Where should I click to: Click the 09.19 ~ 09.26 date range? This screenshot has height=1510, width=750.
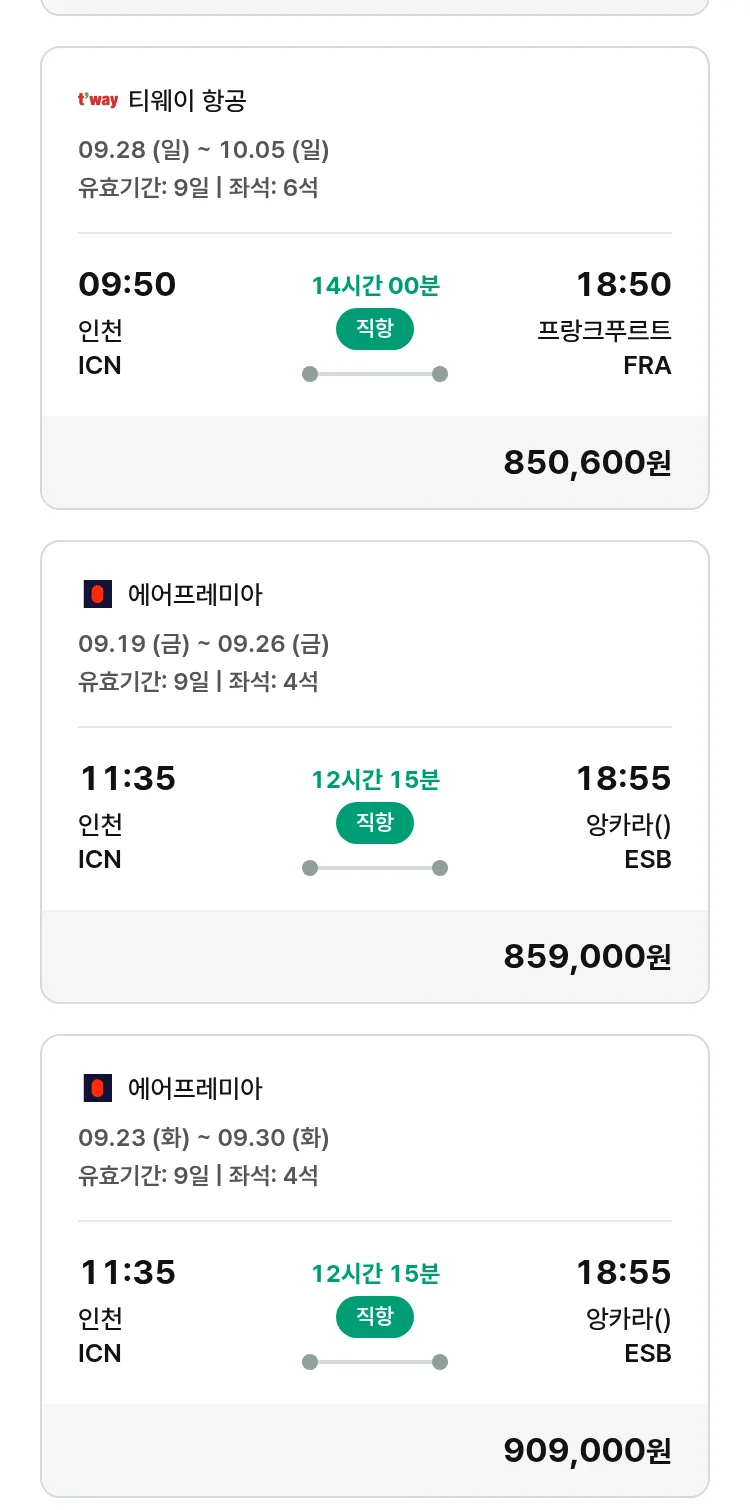point(204,644)
